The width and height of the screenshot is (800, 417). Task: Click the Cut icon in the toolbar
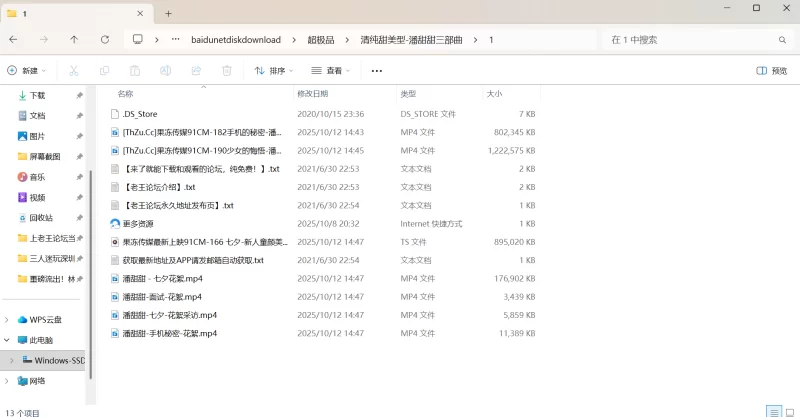pyautogui.click(x=74, y=71)
